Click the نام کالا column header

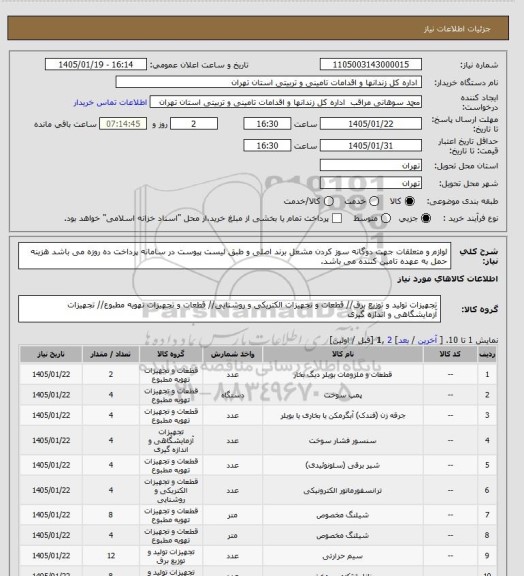pos(343,354)
